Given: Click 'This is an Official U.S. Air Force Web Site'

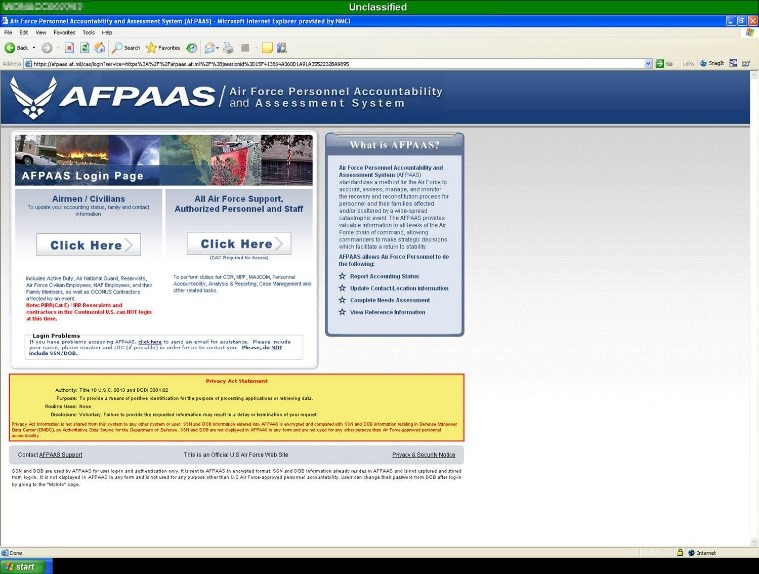Looking at the screenshot, I should click(x=236, y=454).
